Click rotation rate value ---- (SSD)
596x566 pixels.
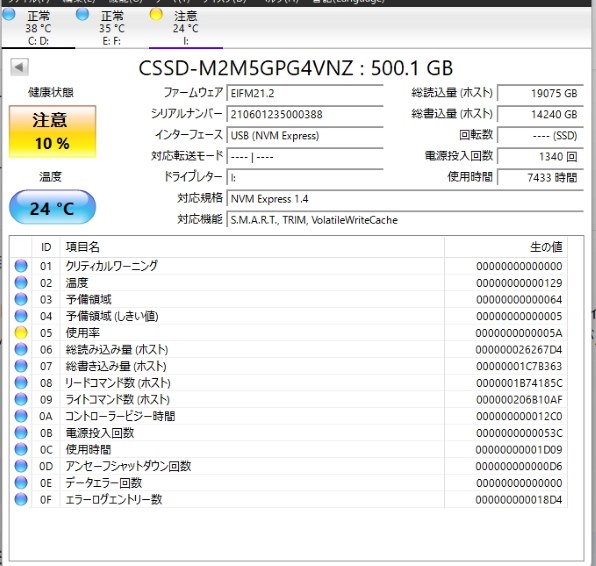point(540,136)
